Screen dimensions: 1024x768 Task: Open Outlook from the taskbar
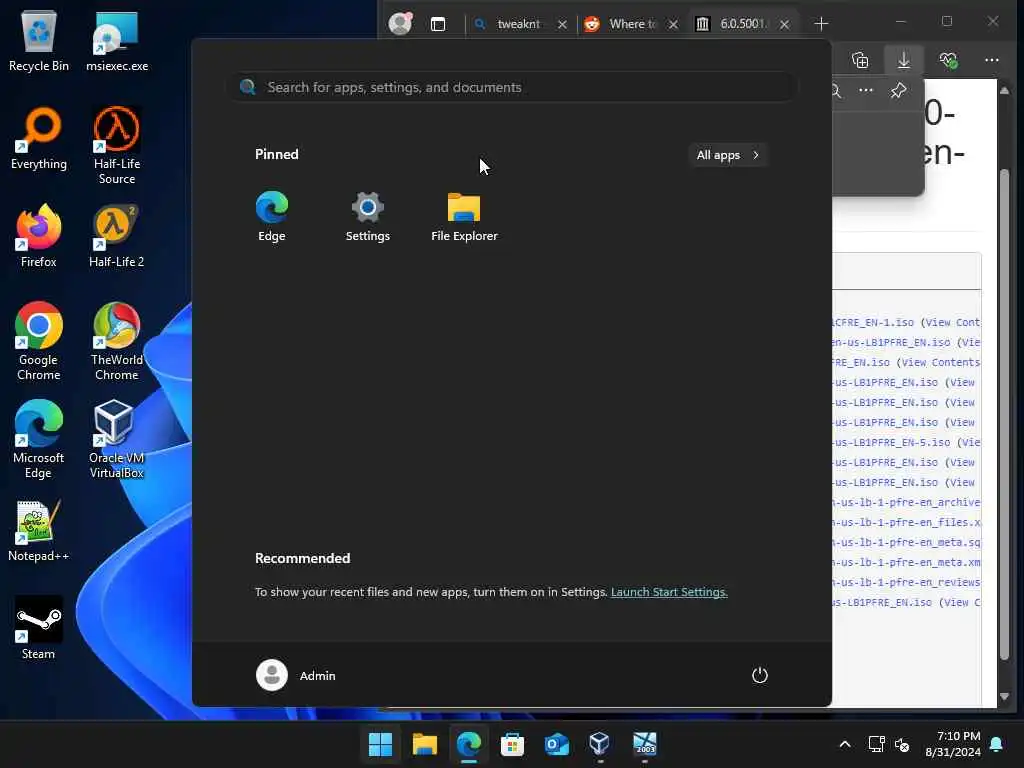coord(556,744)
